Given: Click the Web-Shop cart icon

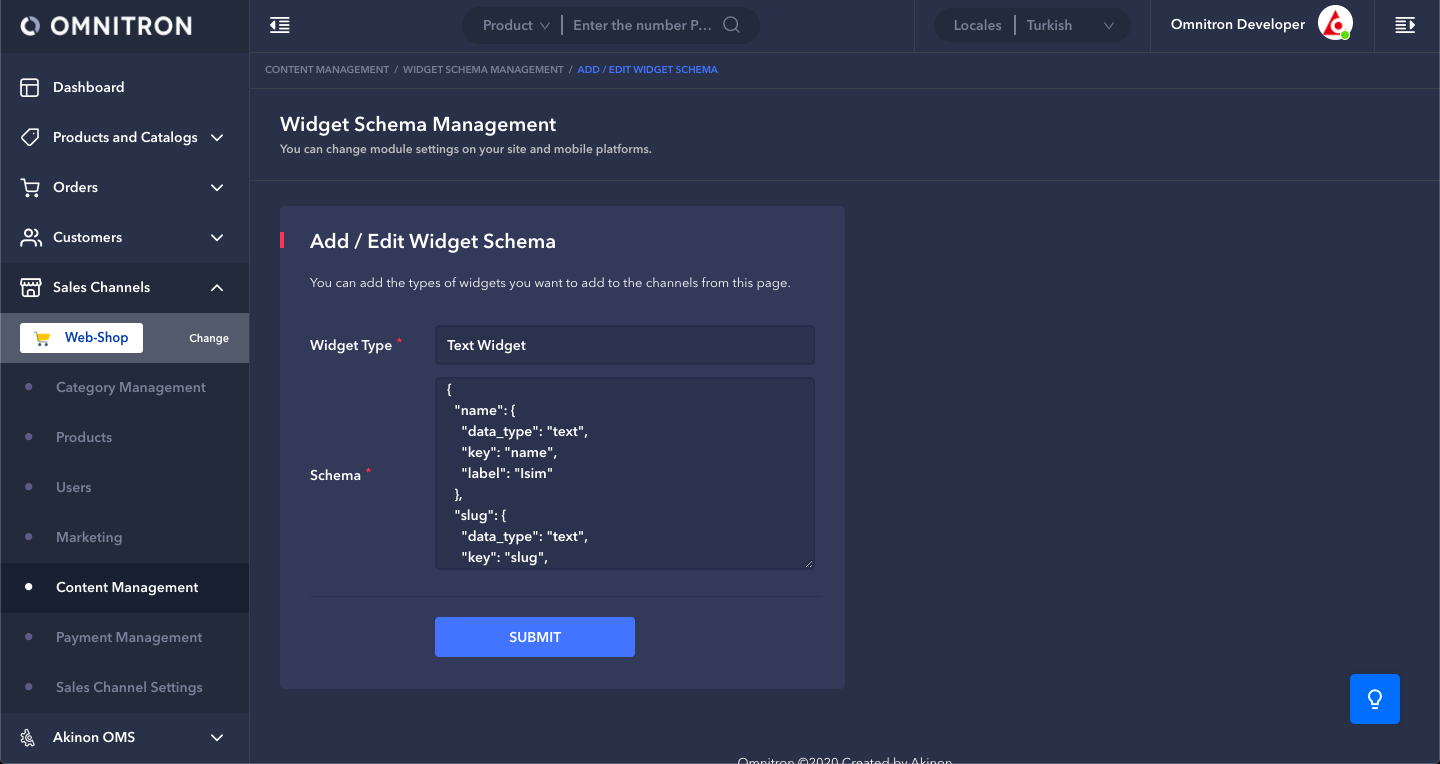Looking at the screenshot, I should [x=42, y=338].
